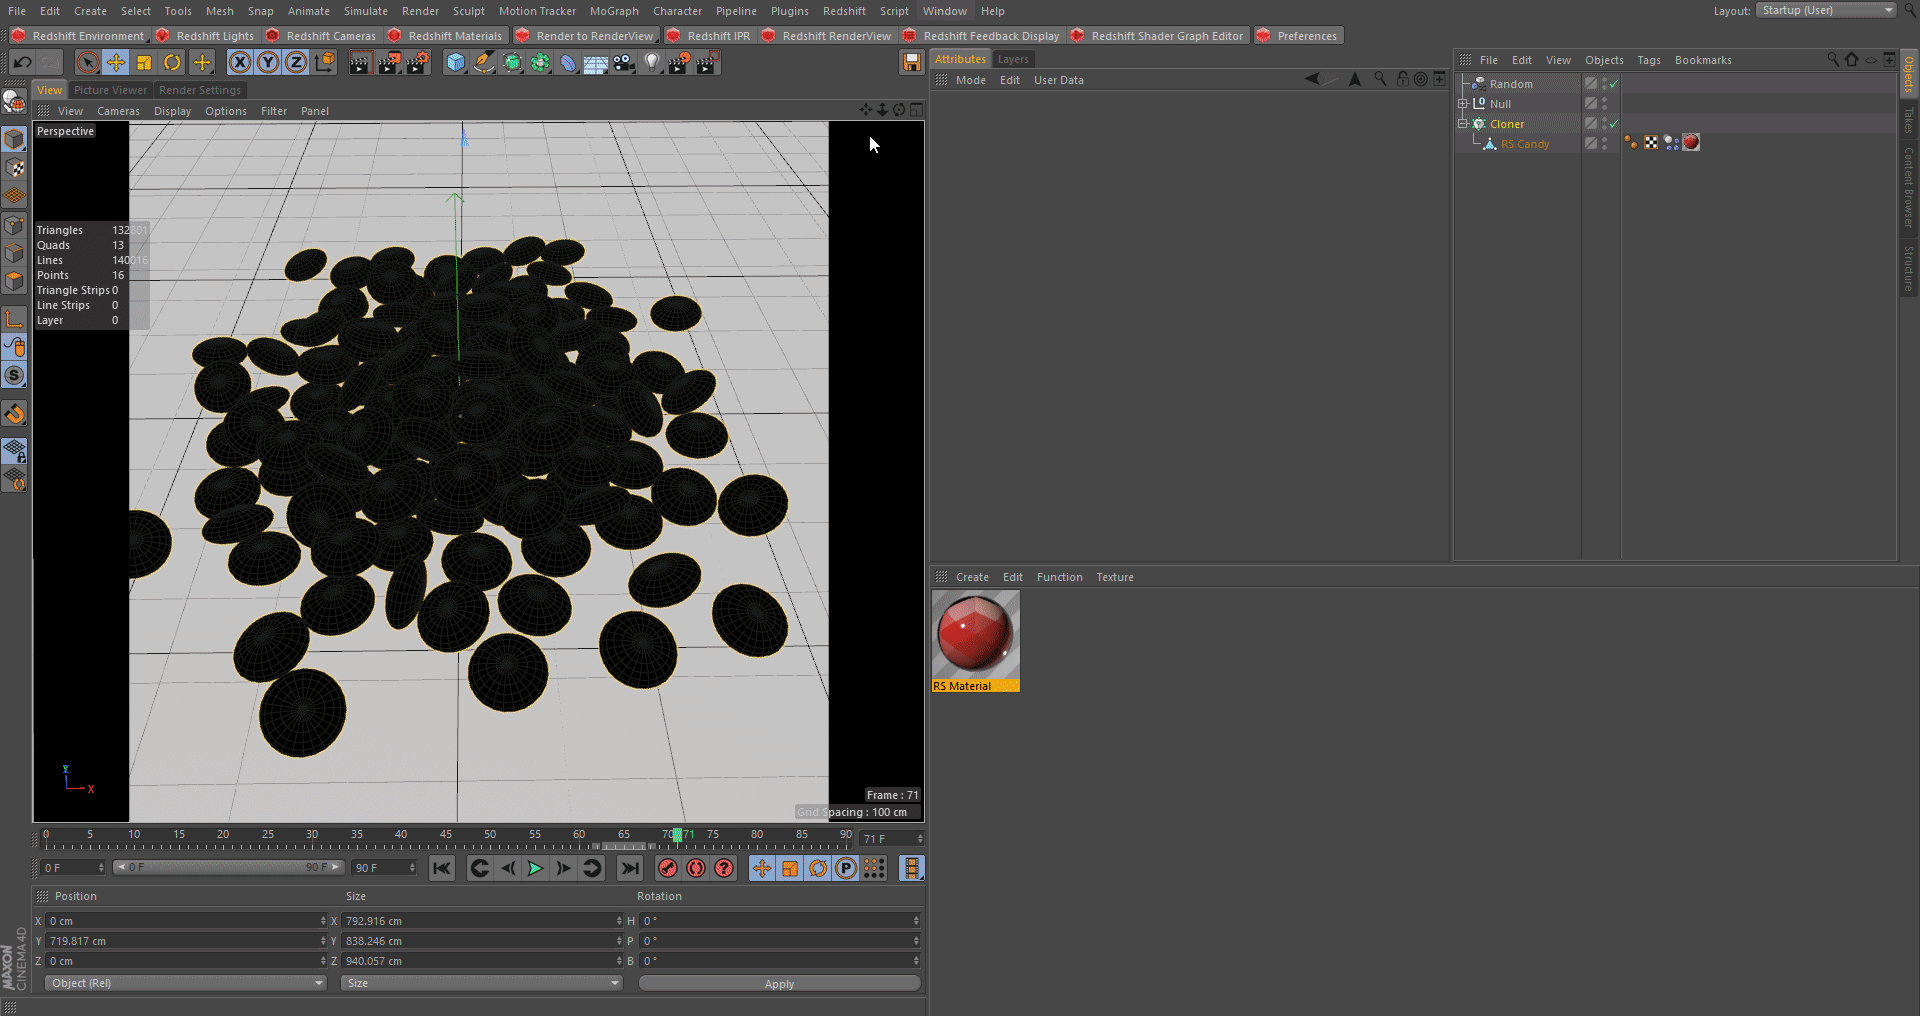1920x1016 pixels.
Task: Add a light object via lightbulb icon
Action: (x=652, y=63)
